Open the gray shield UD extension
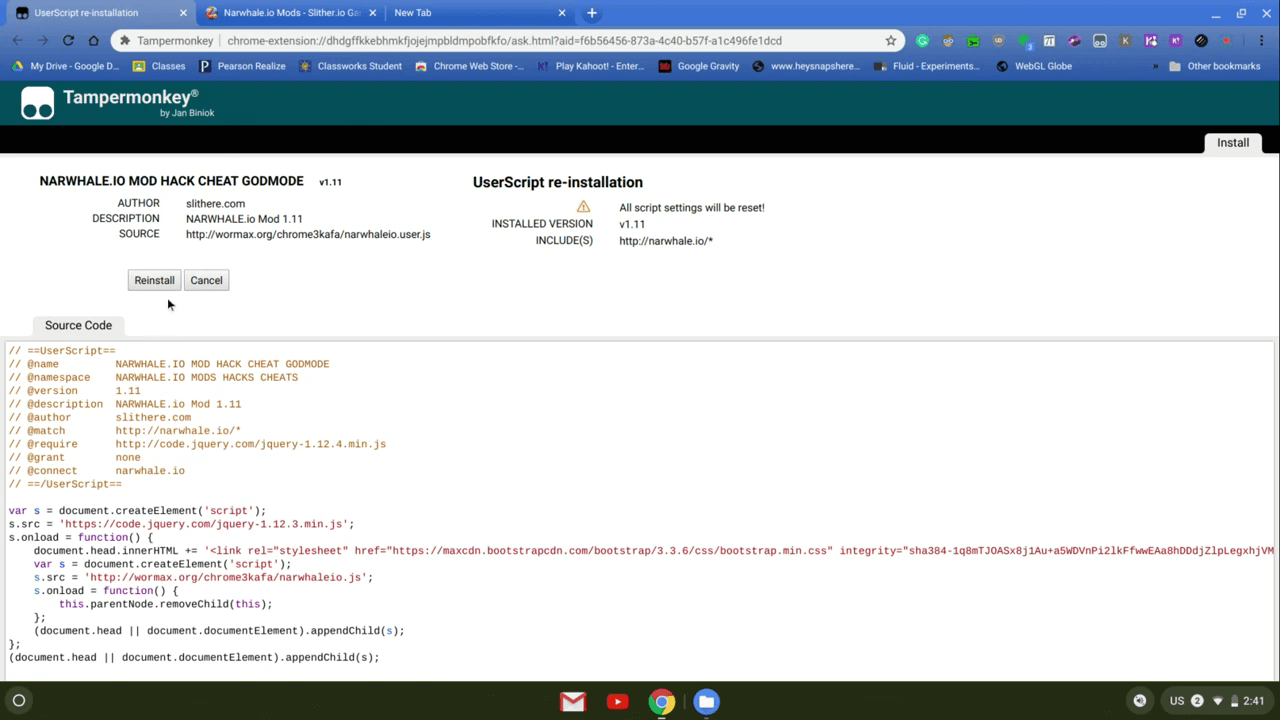Image resolution: width=1280 pixels, height=720 pixels. (x=998, y=41)
